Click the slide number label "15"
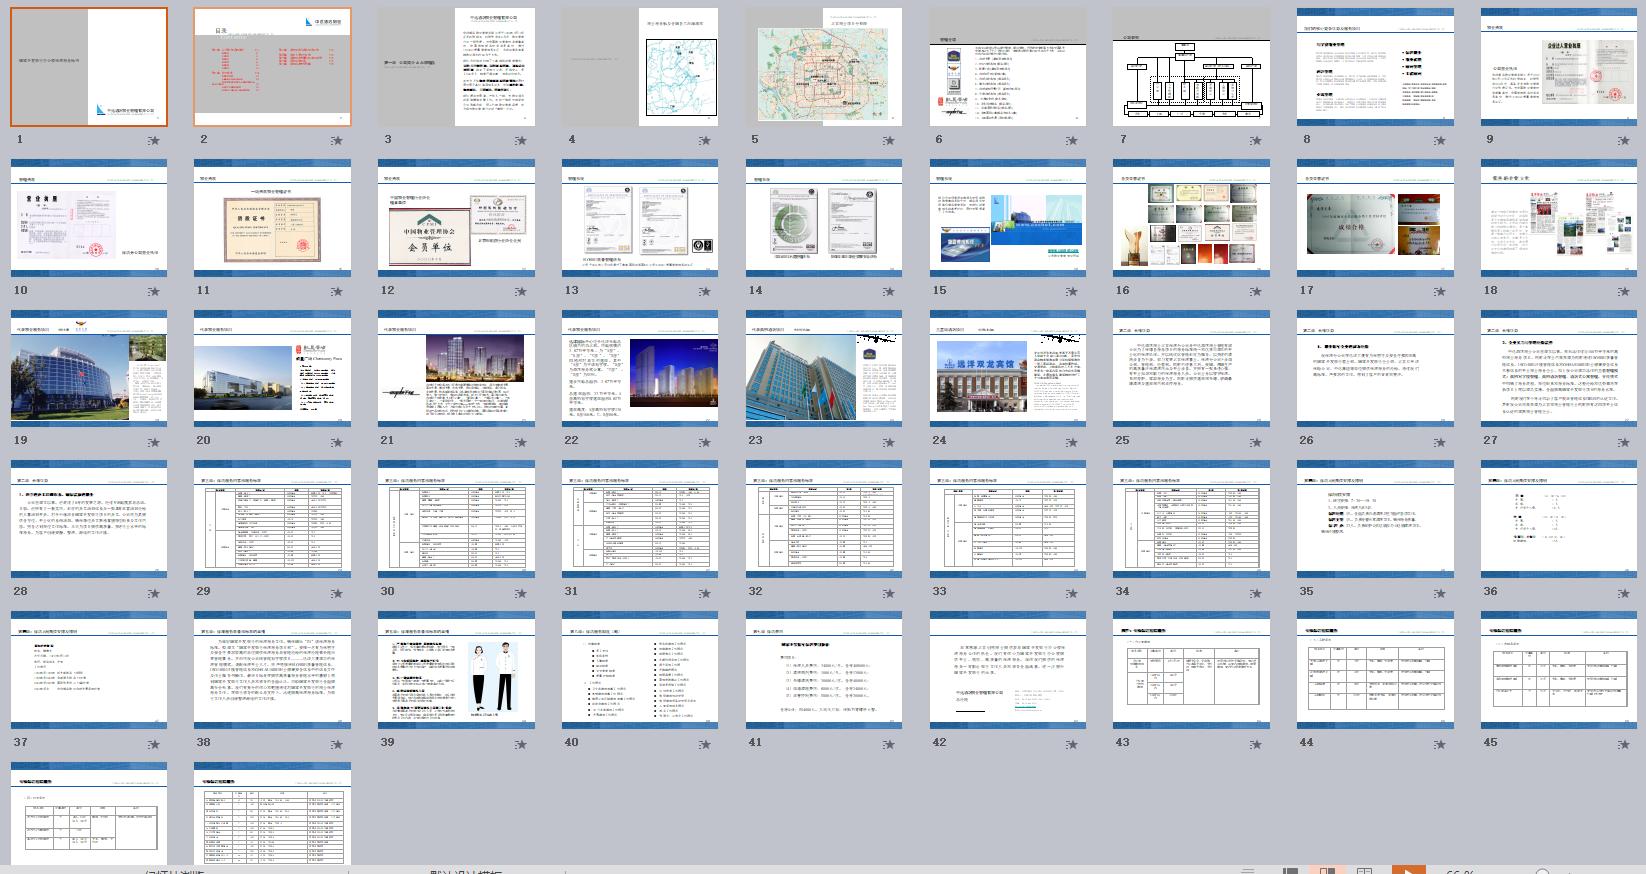Screen dimensions: 1646x874 coord(939,290)
